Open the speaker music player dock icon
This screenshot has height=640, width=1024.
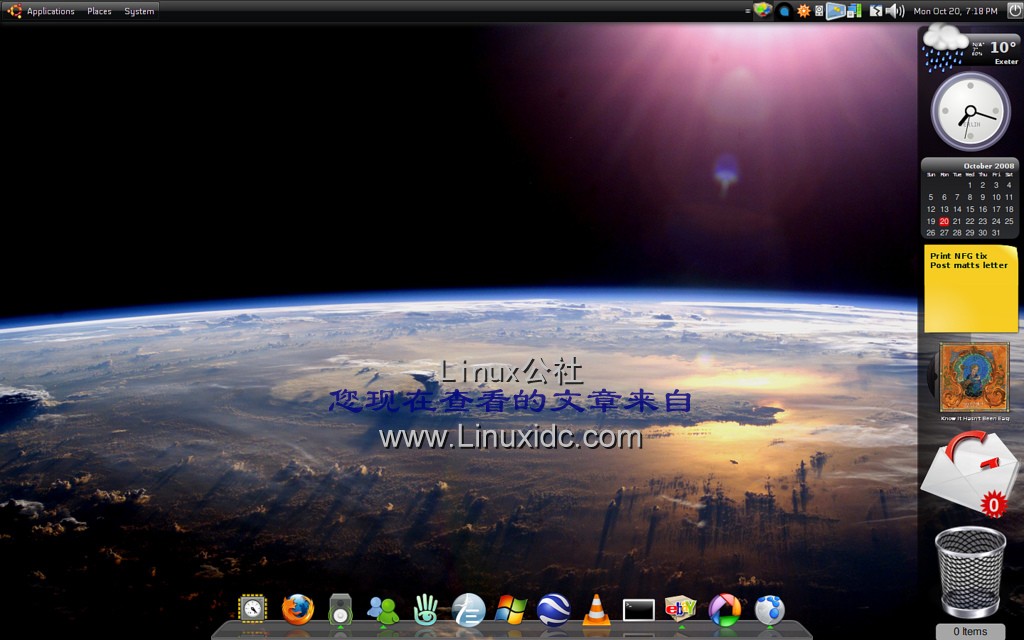pyautogui.click(x=340, y=609)
